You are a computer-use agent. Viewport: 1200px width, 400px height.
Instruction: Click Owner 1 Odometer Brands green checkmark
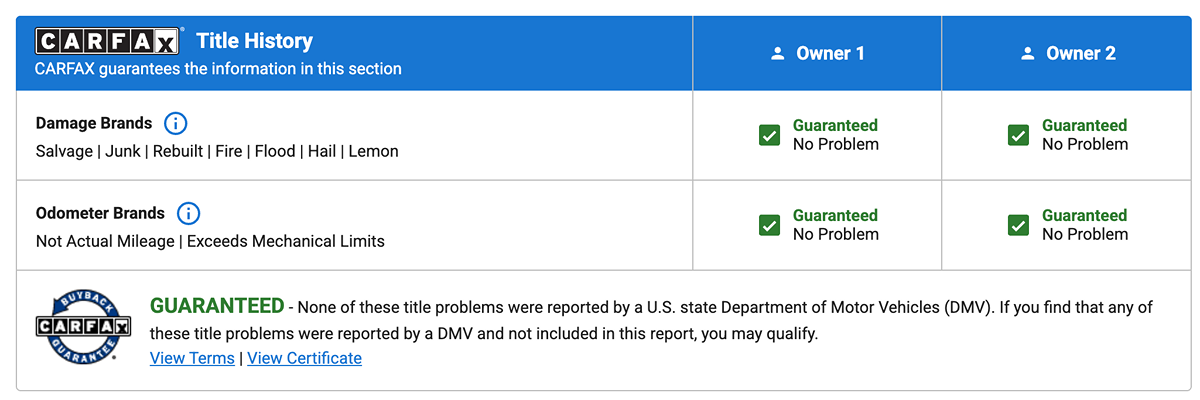(769, 225)
